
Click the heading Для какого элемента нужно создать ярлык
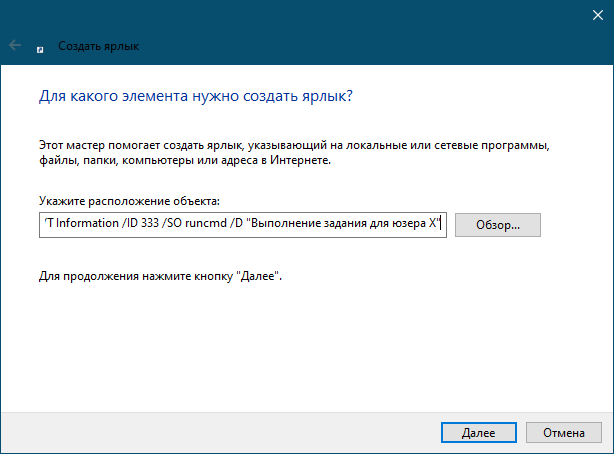click(196, 96)
